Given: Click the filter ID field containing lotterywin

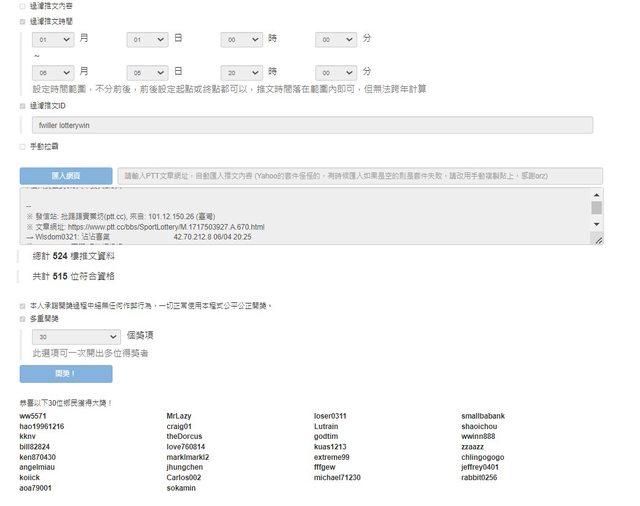Looking at the screenshot, I should [x=312, y=125].
